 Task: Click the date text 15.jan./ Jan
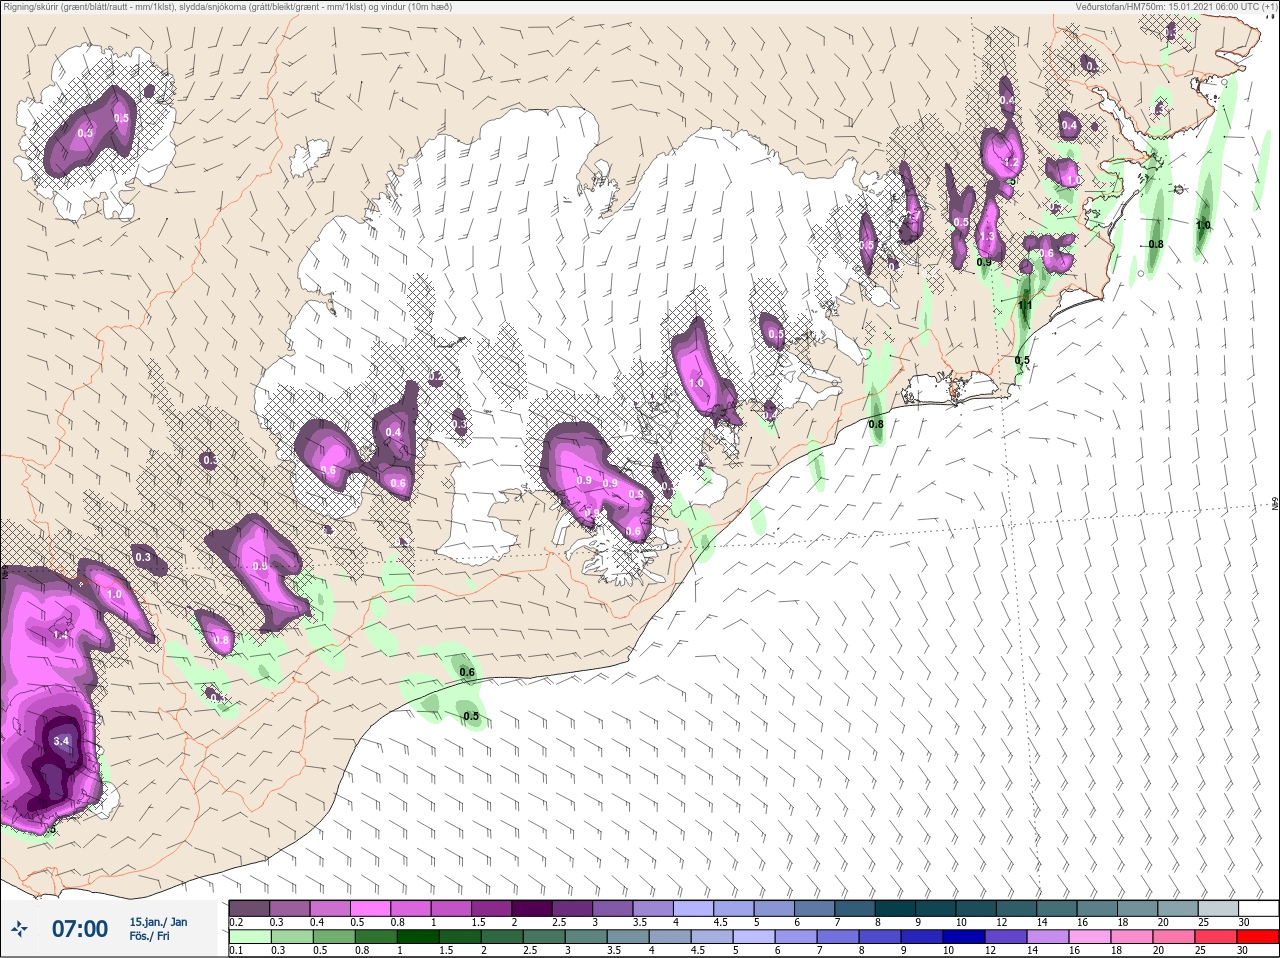click(158, 922)
